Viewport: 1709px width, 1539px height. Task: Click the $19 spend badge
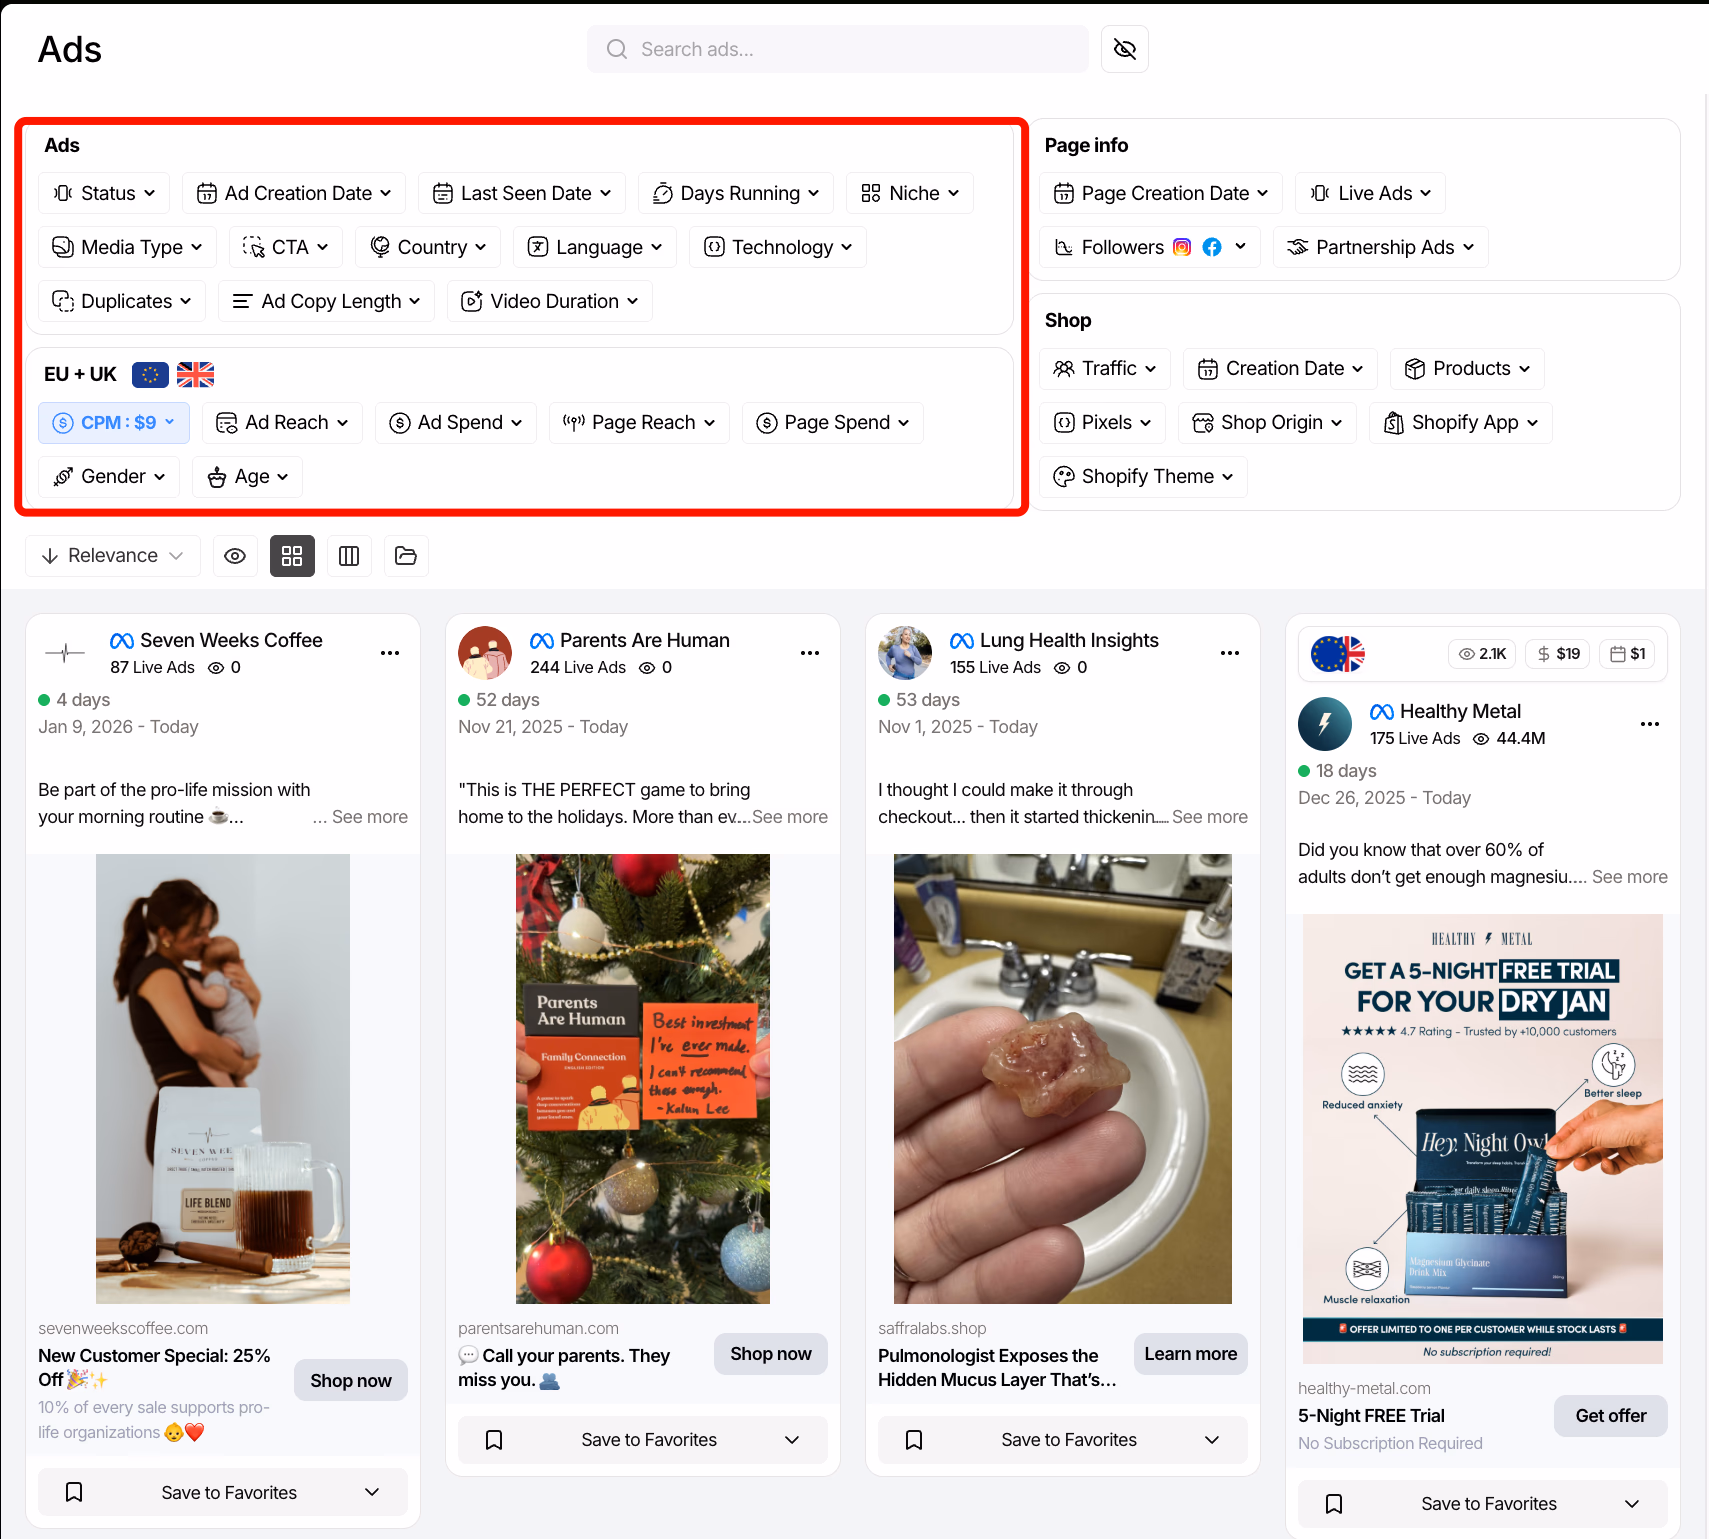point(1558,654)
